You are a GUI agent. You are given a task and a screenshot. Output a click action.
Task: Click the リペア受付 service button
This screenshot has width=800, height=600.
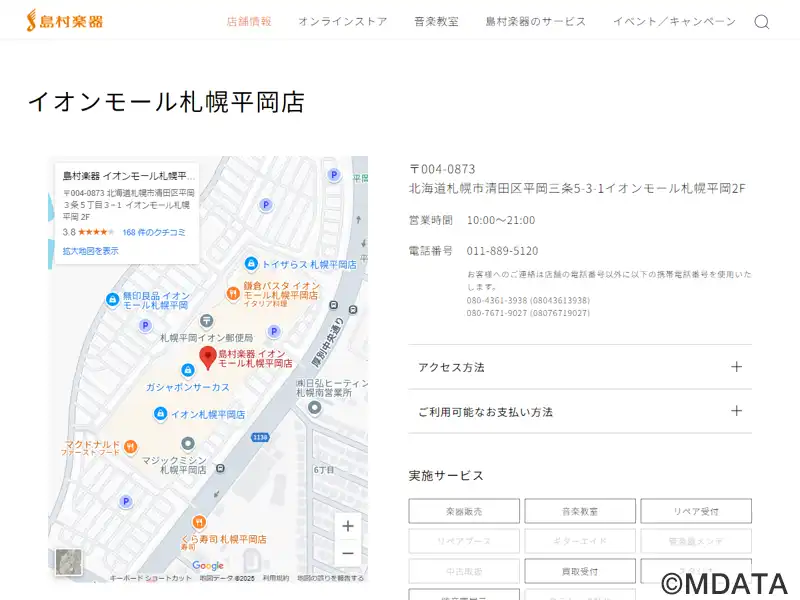(696, 511)
